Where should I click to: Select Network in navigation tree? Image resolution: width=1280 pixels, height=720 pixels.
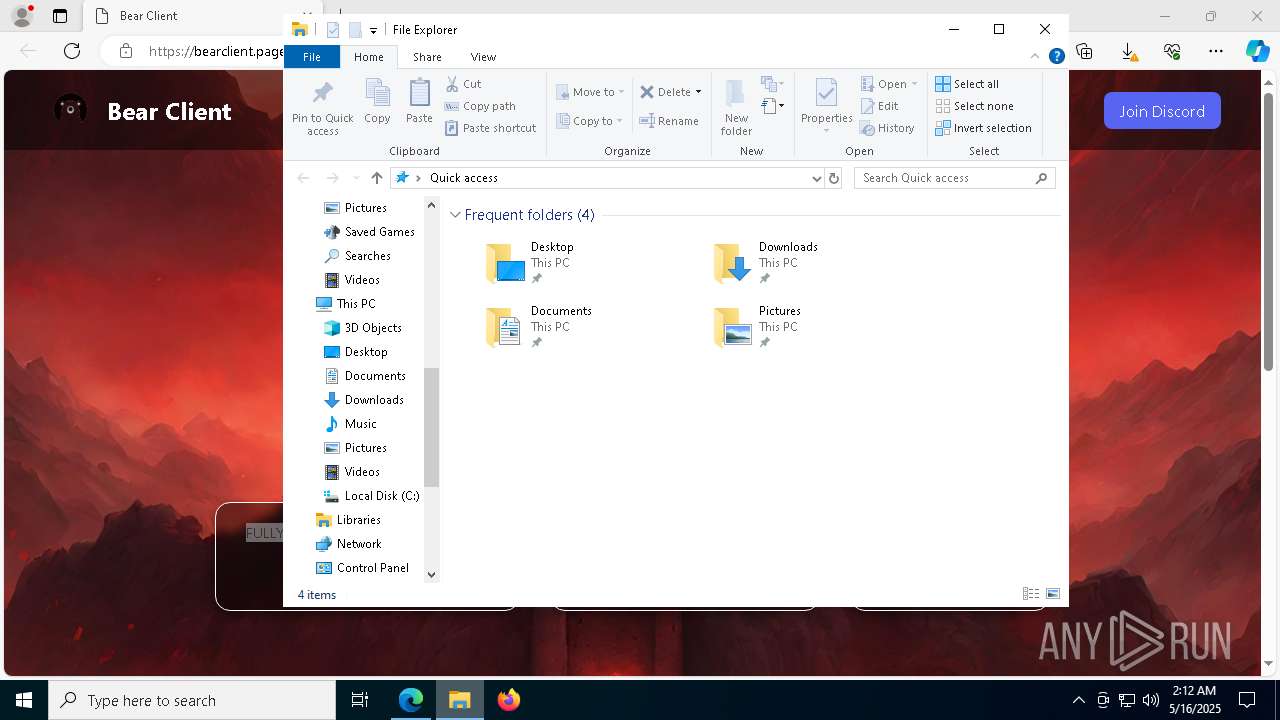point(348,544)
